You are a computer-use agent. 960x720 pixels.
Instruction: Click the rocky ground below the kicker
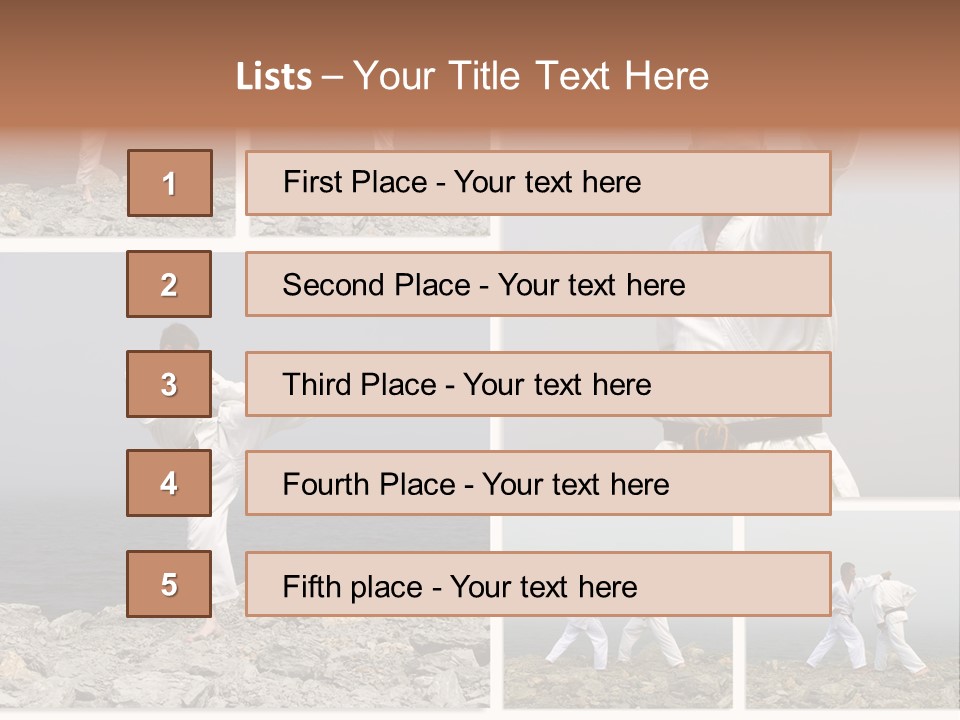[x=250, y=665]
